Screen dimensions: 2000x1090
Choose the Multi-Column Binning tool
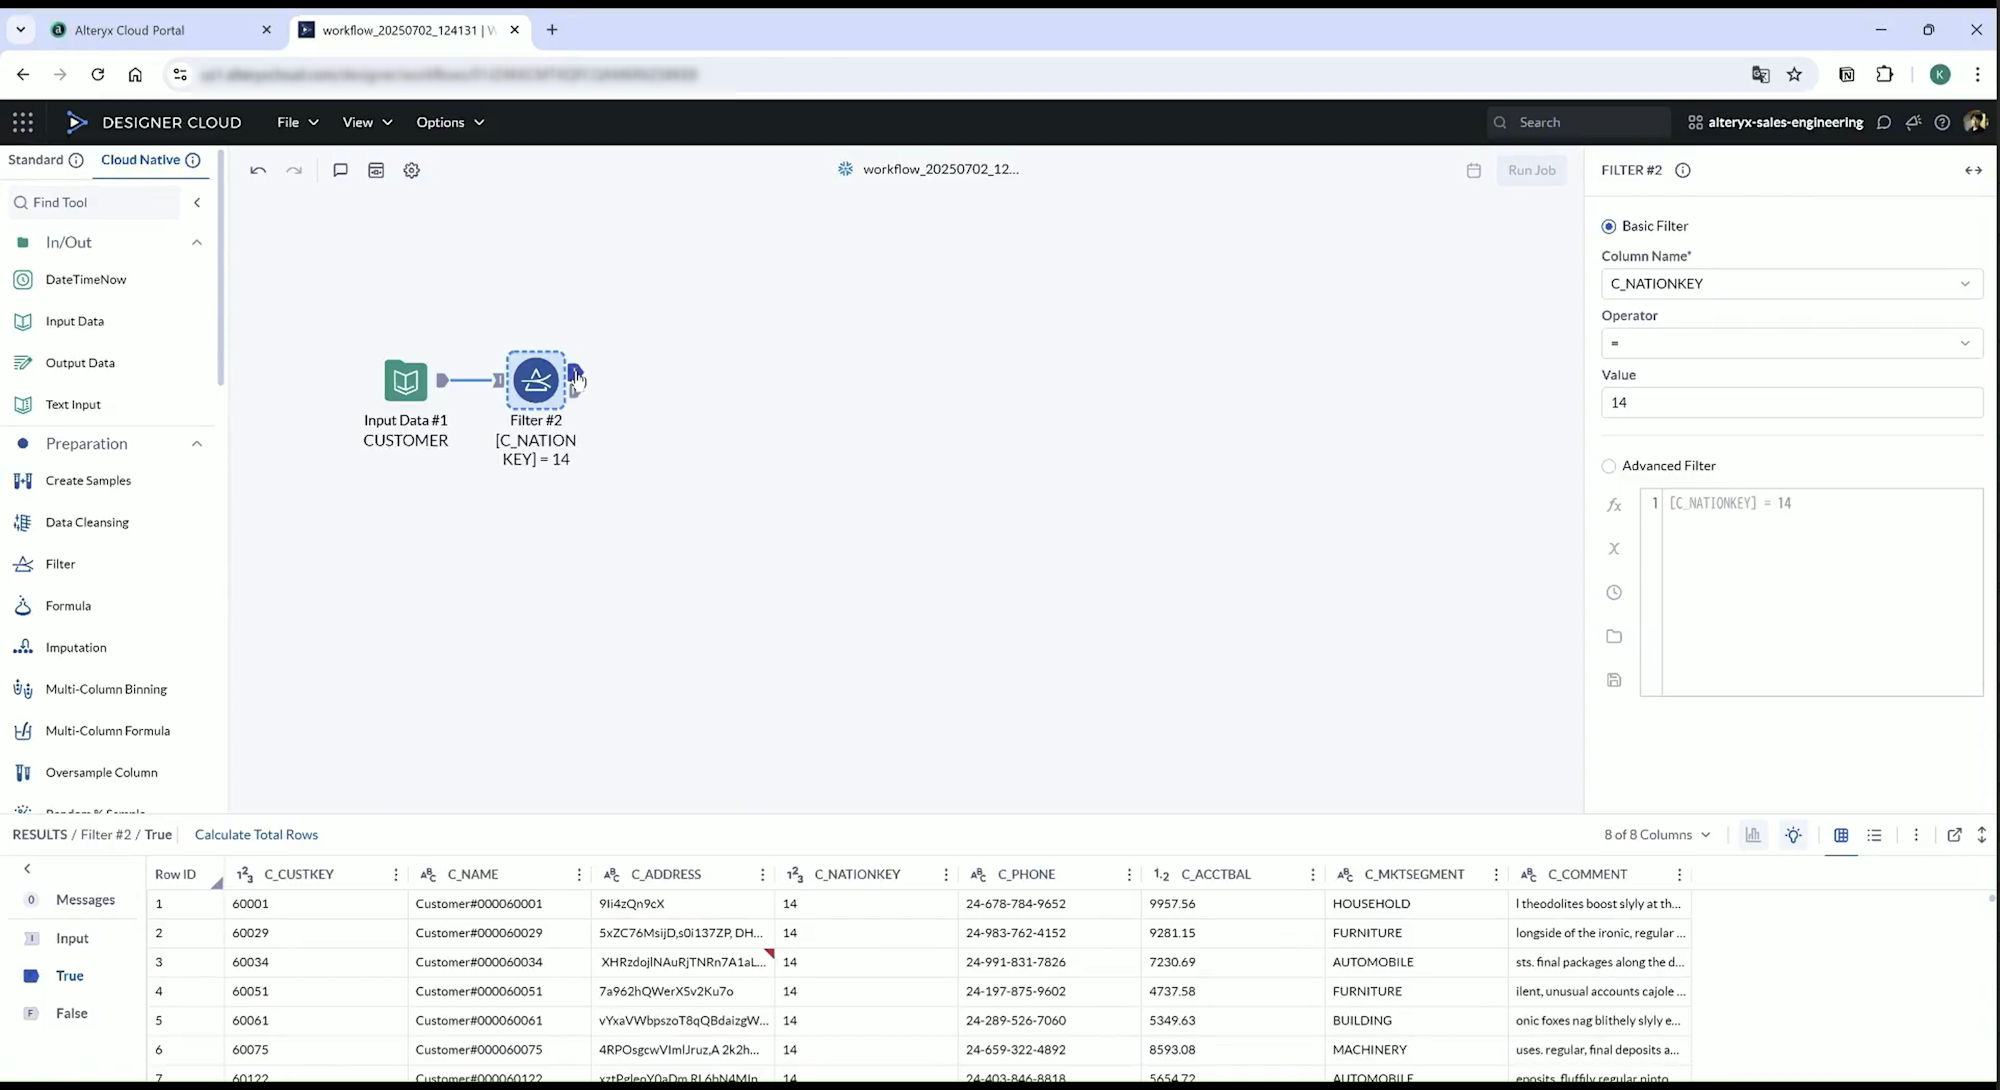pyautogui.click(x=108, y=689)
